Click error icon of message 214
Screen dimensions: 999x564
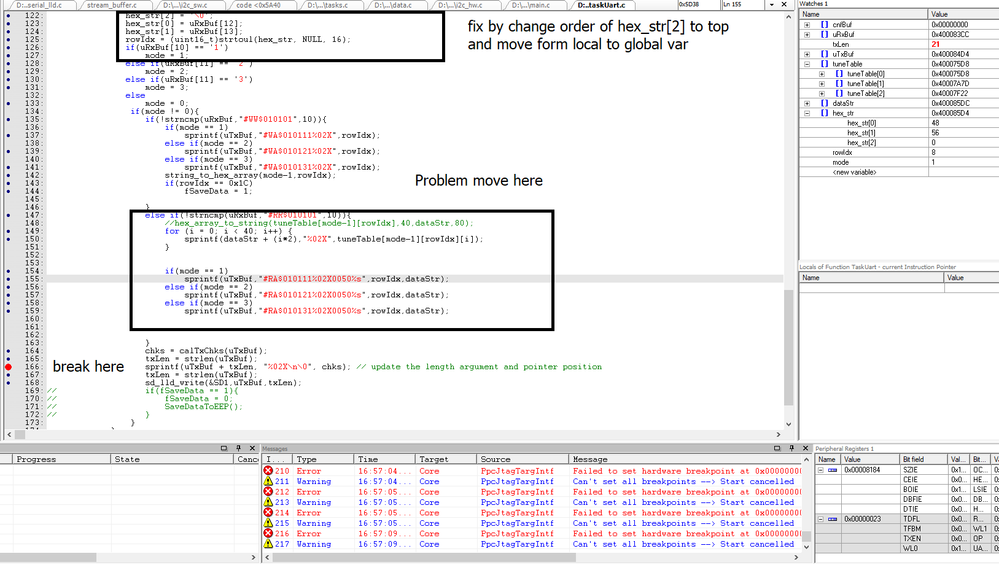268,512
